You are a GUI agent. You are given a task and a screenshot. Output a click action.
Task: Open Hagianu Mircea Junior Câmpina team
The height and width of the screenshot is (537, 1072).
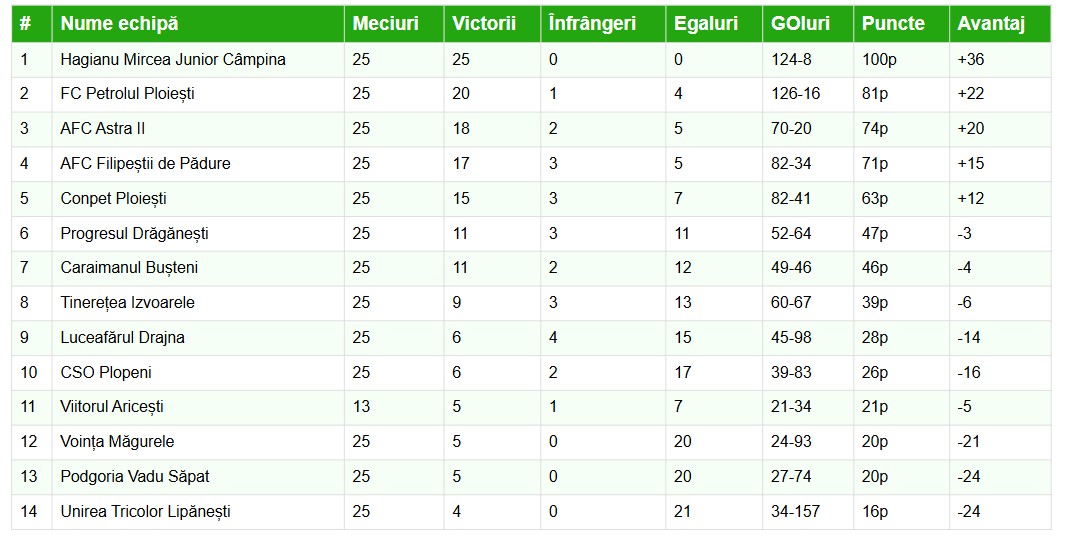pyautogui.click(x=173, y=59)
